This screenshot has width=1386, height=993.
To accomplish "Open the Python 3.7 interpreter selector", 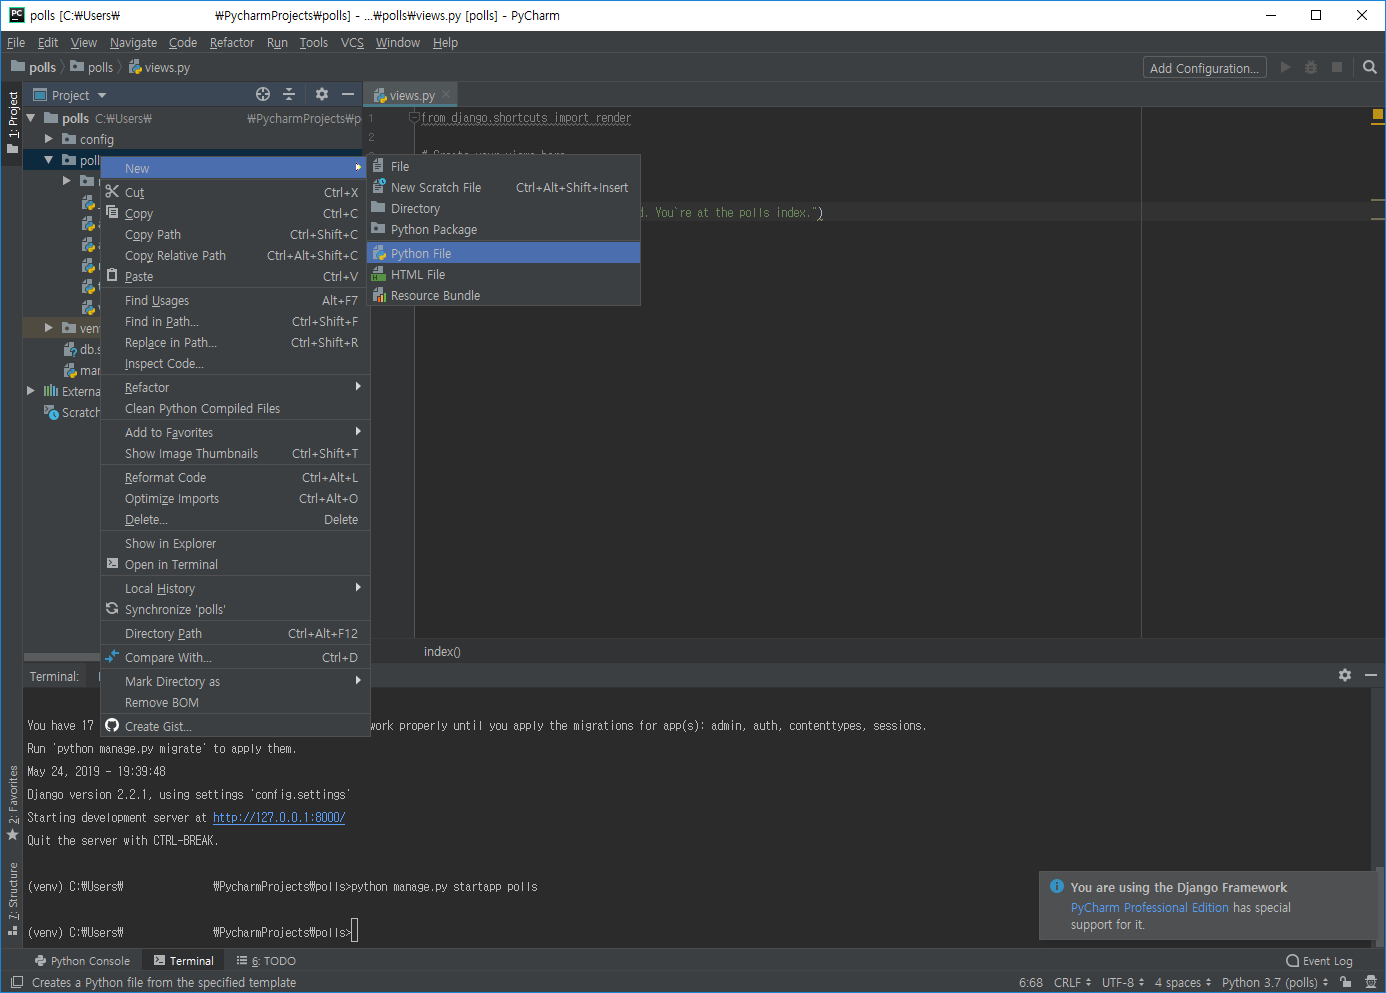I will tap(1275, 982).
